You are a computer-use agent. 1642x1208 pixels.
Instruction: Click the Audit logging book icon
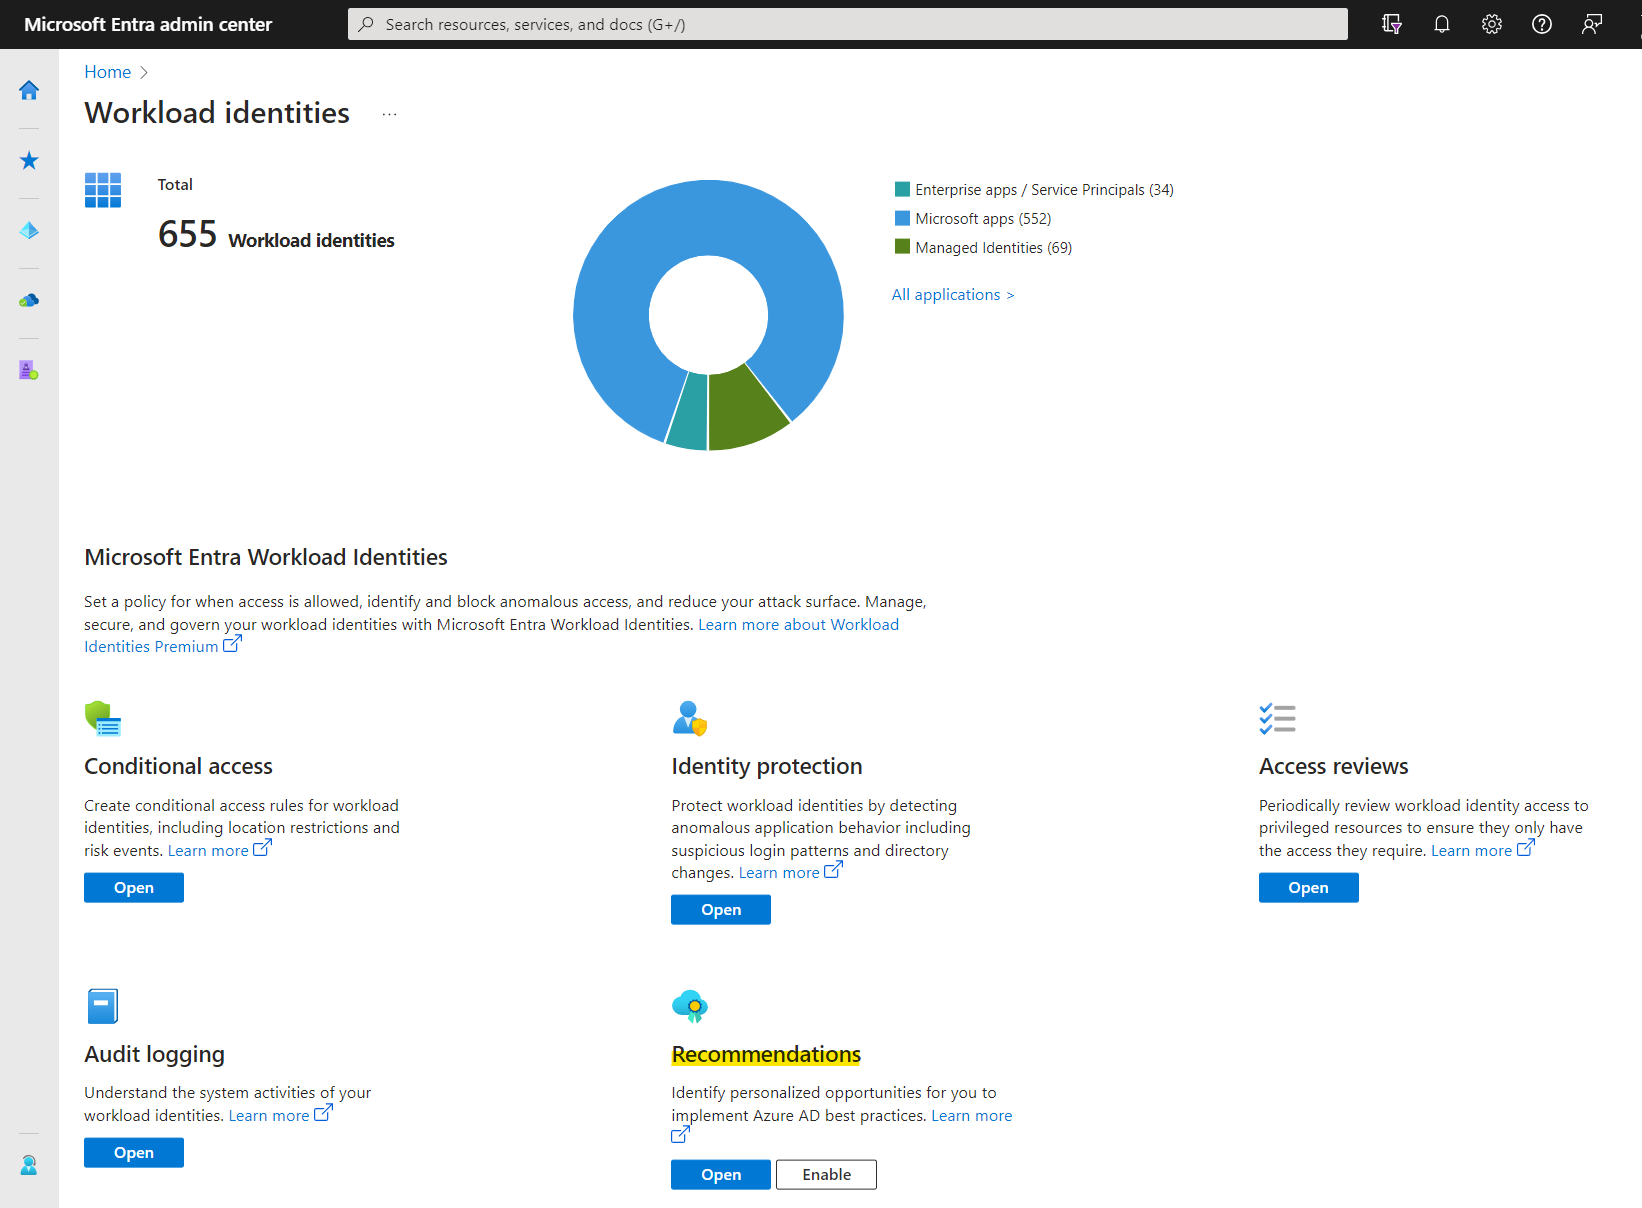(103, 1006)
